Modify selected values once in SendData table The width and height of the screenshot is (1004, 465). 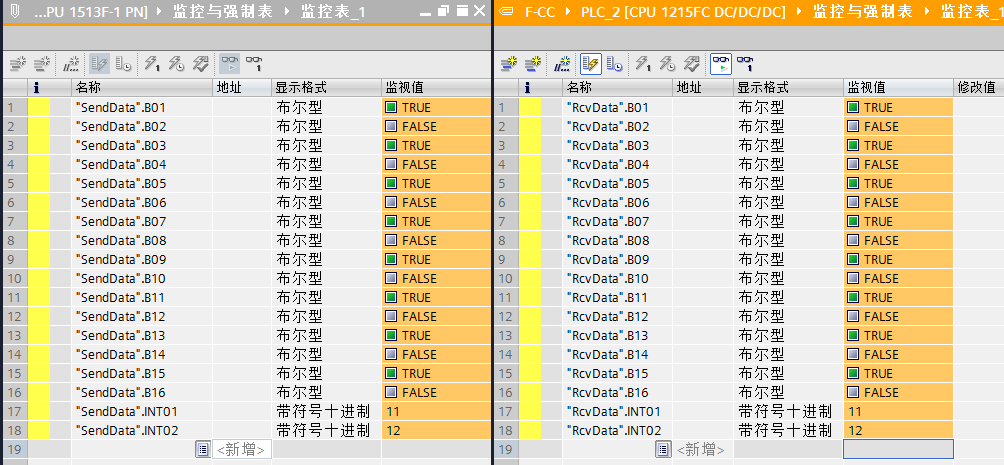152,64
